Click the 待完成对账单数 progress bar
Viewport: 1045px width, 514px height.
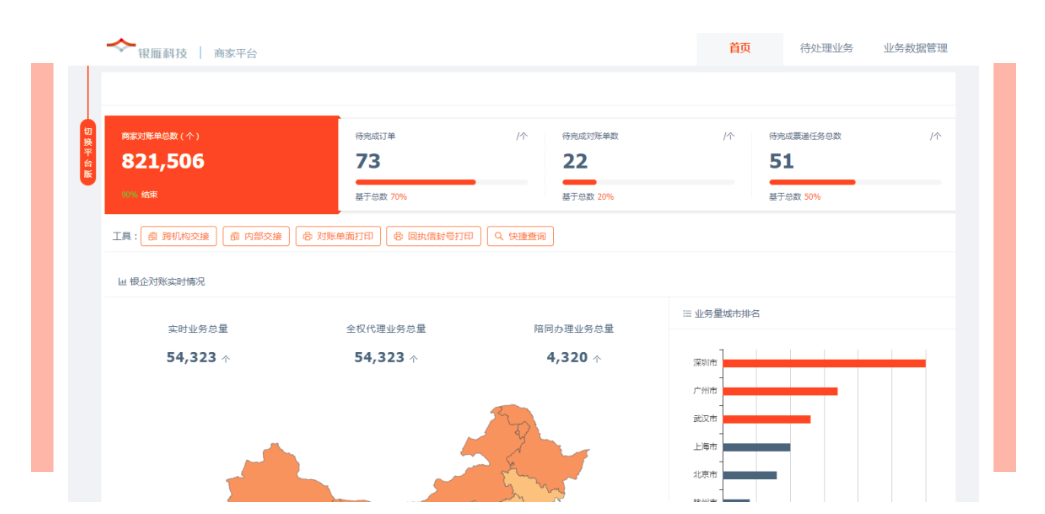click(x=648, y=182)
